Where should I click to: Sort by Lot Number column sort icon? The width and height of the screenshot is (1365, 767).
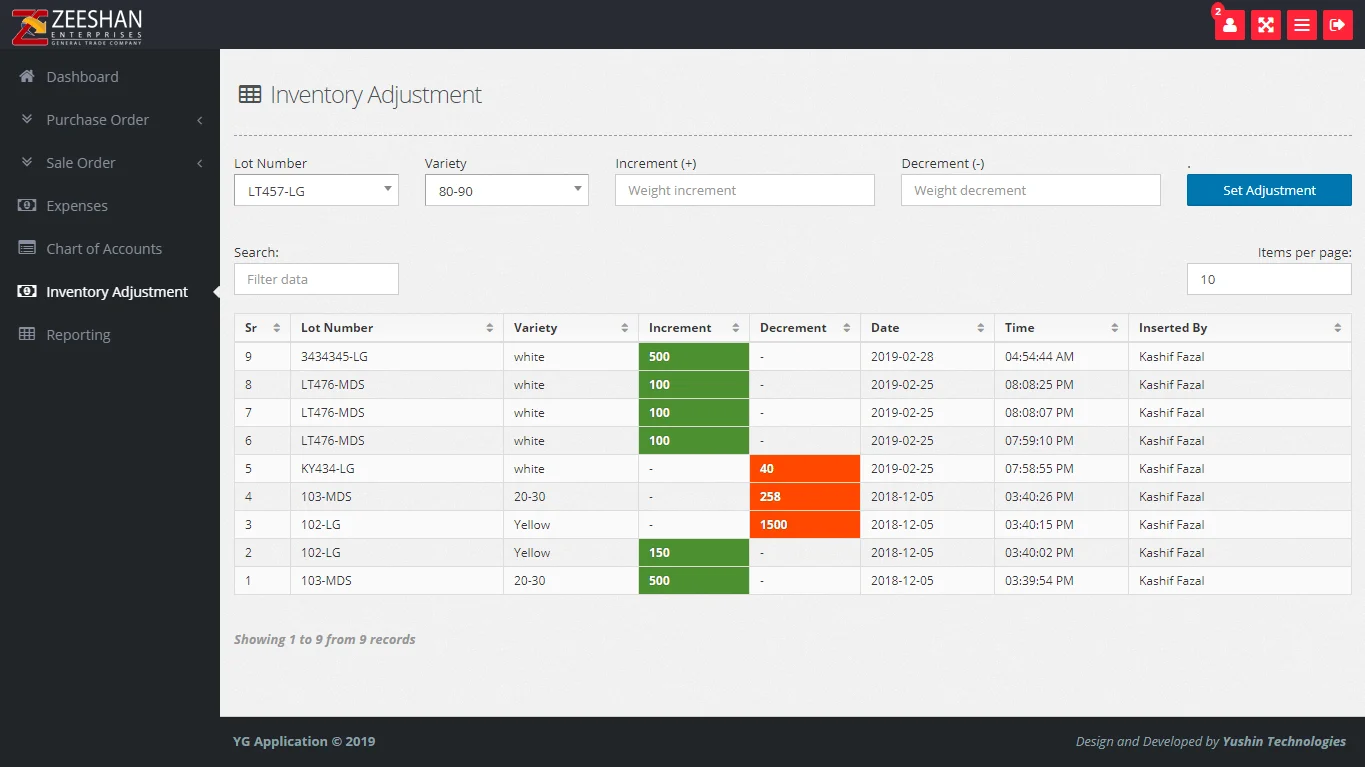coord(490,328)
